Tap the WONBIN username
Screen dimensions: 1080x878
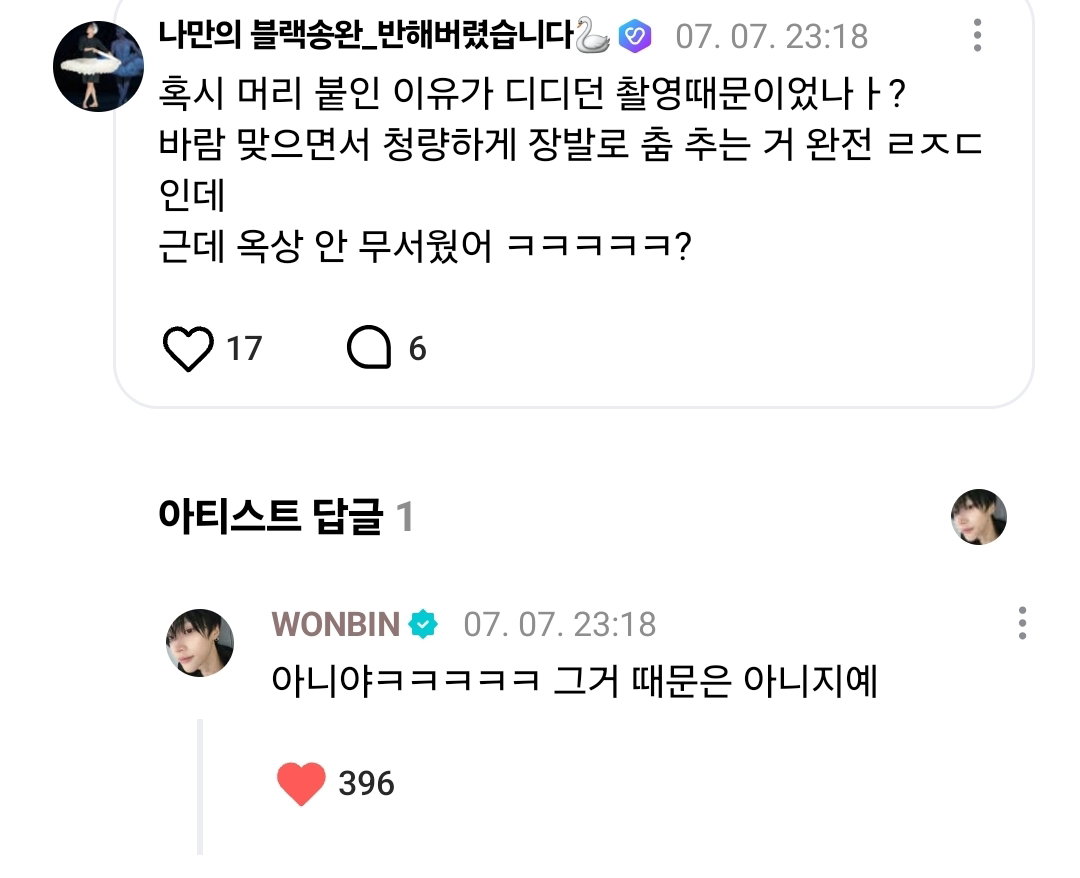click(335, 625)
